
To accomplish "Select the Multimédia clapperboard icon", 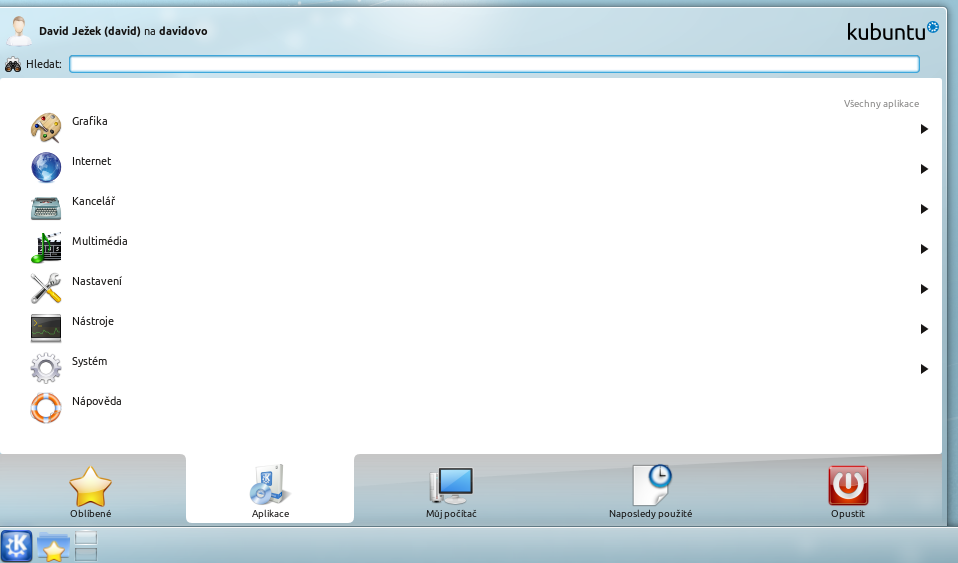I will point(46,247).
